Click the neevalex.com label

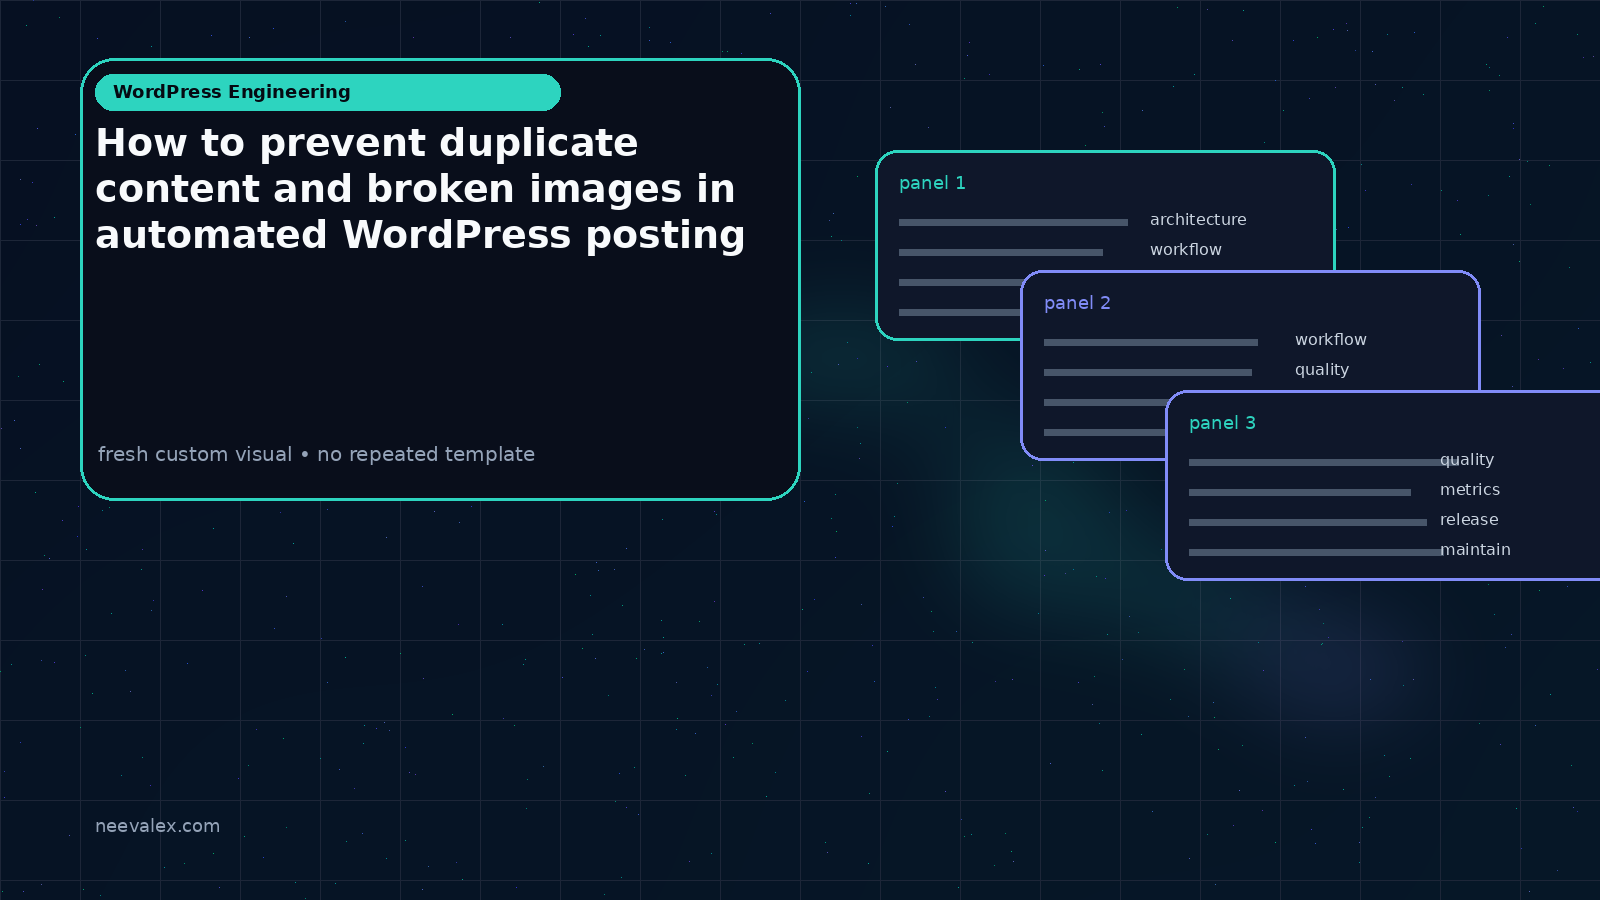pyautogui.click(x=157, y=826)
